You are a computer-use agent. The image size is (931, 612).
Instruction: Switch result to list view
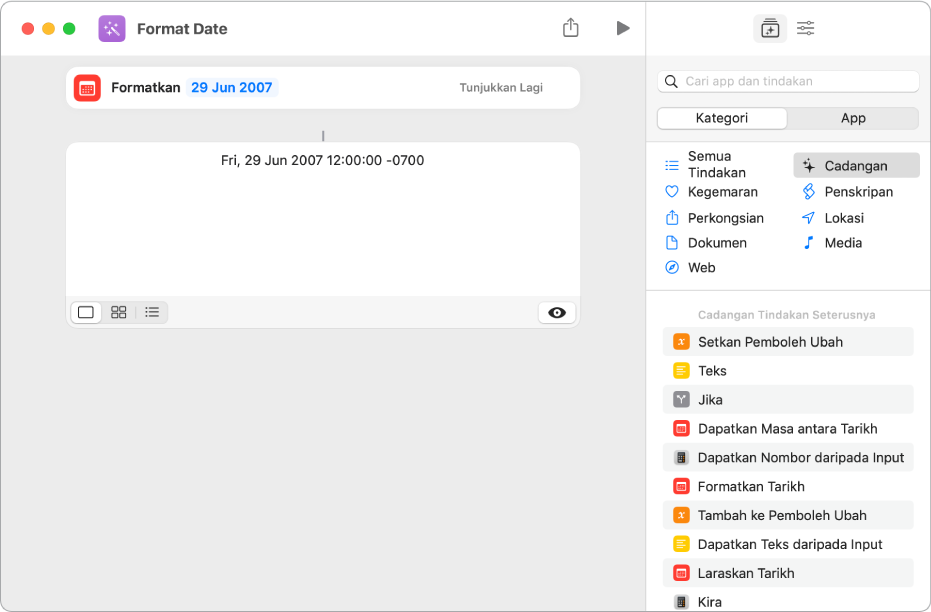point(152,312)
